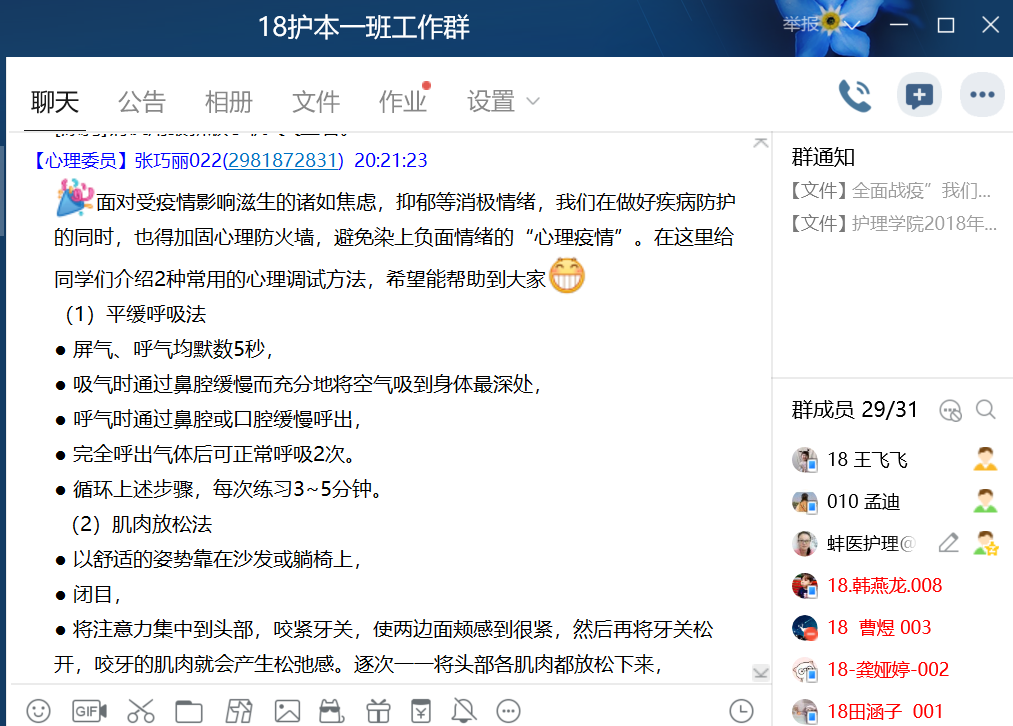Click the QQ number link 2981872831
This screenshot has height=726, width=1013.
283,160
